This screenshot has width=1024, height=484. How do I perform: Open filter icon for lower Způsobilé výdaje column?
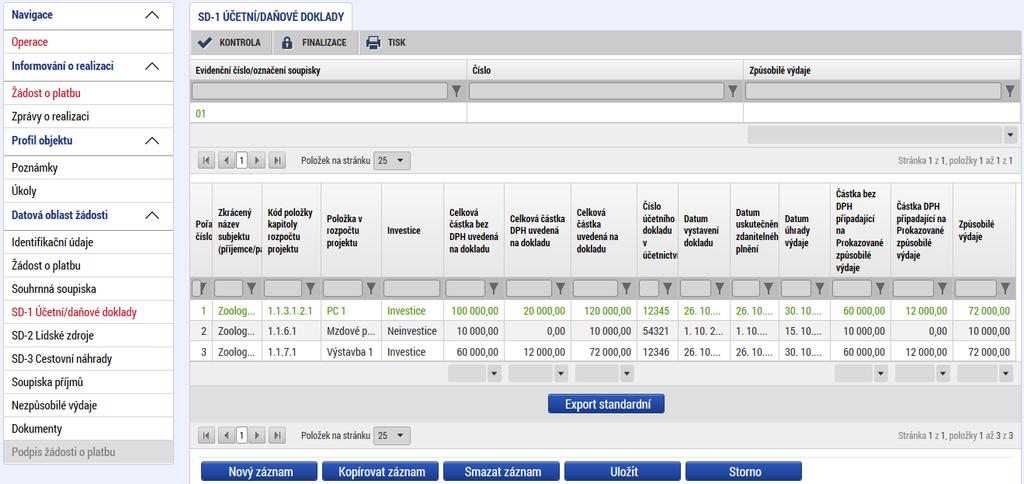[x=1005, y=288]
